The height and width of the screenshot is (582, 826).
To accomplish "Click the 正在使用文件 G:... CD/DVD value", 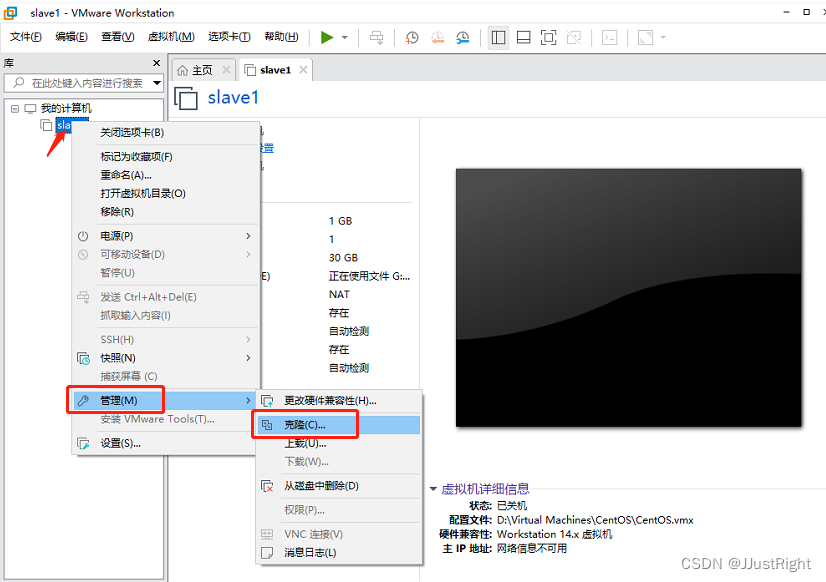I will pos(369,276).
